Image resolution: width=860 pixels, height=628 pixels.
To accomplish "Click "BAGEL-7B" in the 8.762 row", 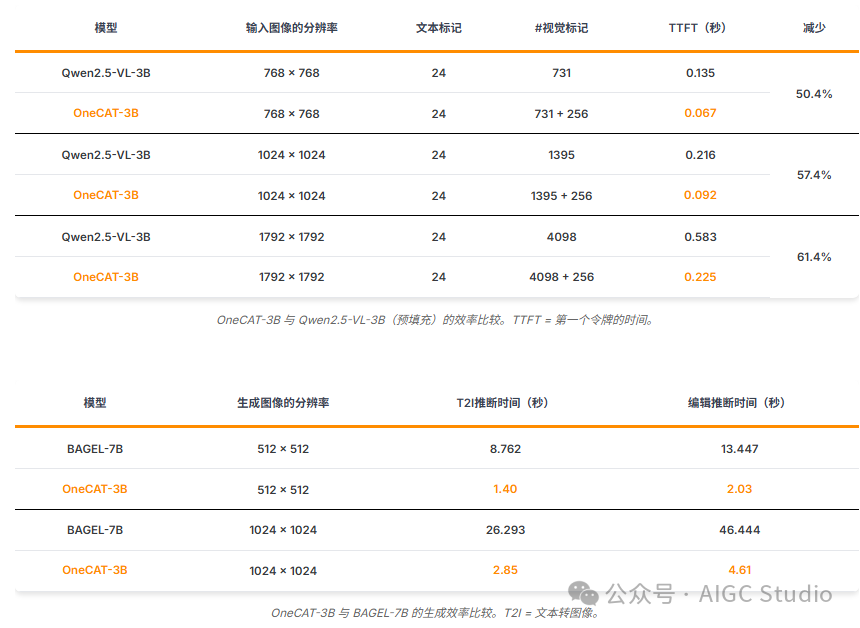I will (x=95, y=449).
